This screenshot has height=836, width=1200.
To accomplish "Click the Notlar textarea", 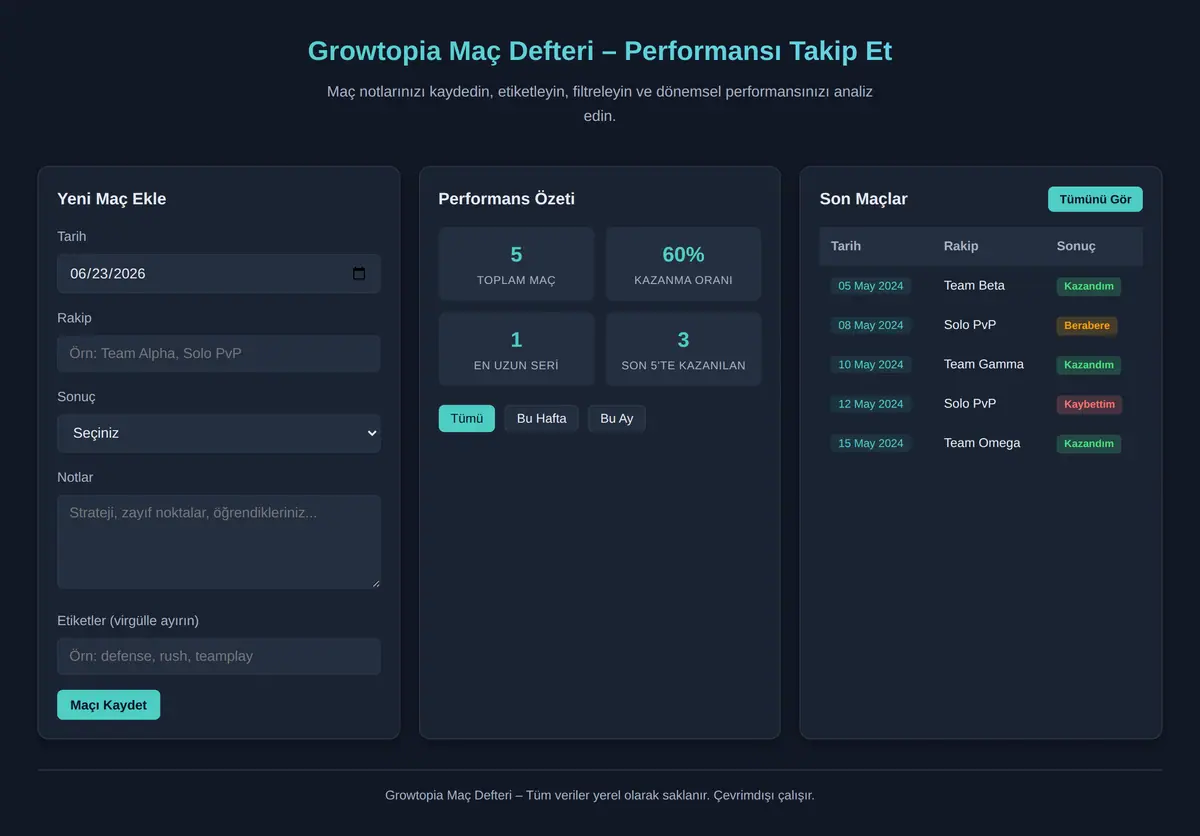I will click(219, 542).
